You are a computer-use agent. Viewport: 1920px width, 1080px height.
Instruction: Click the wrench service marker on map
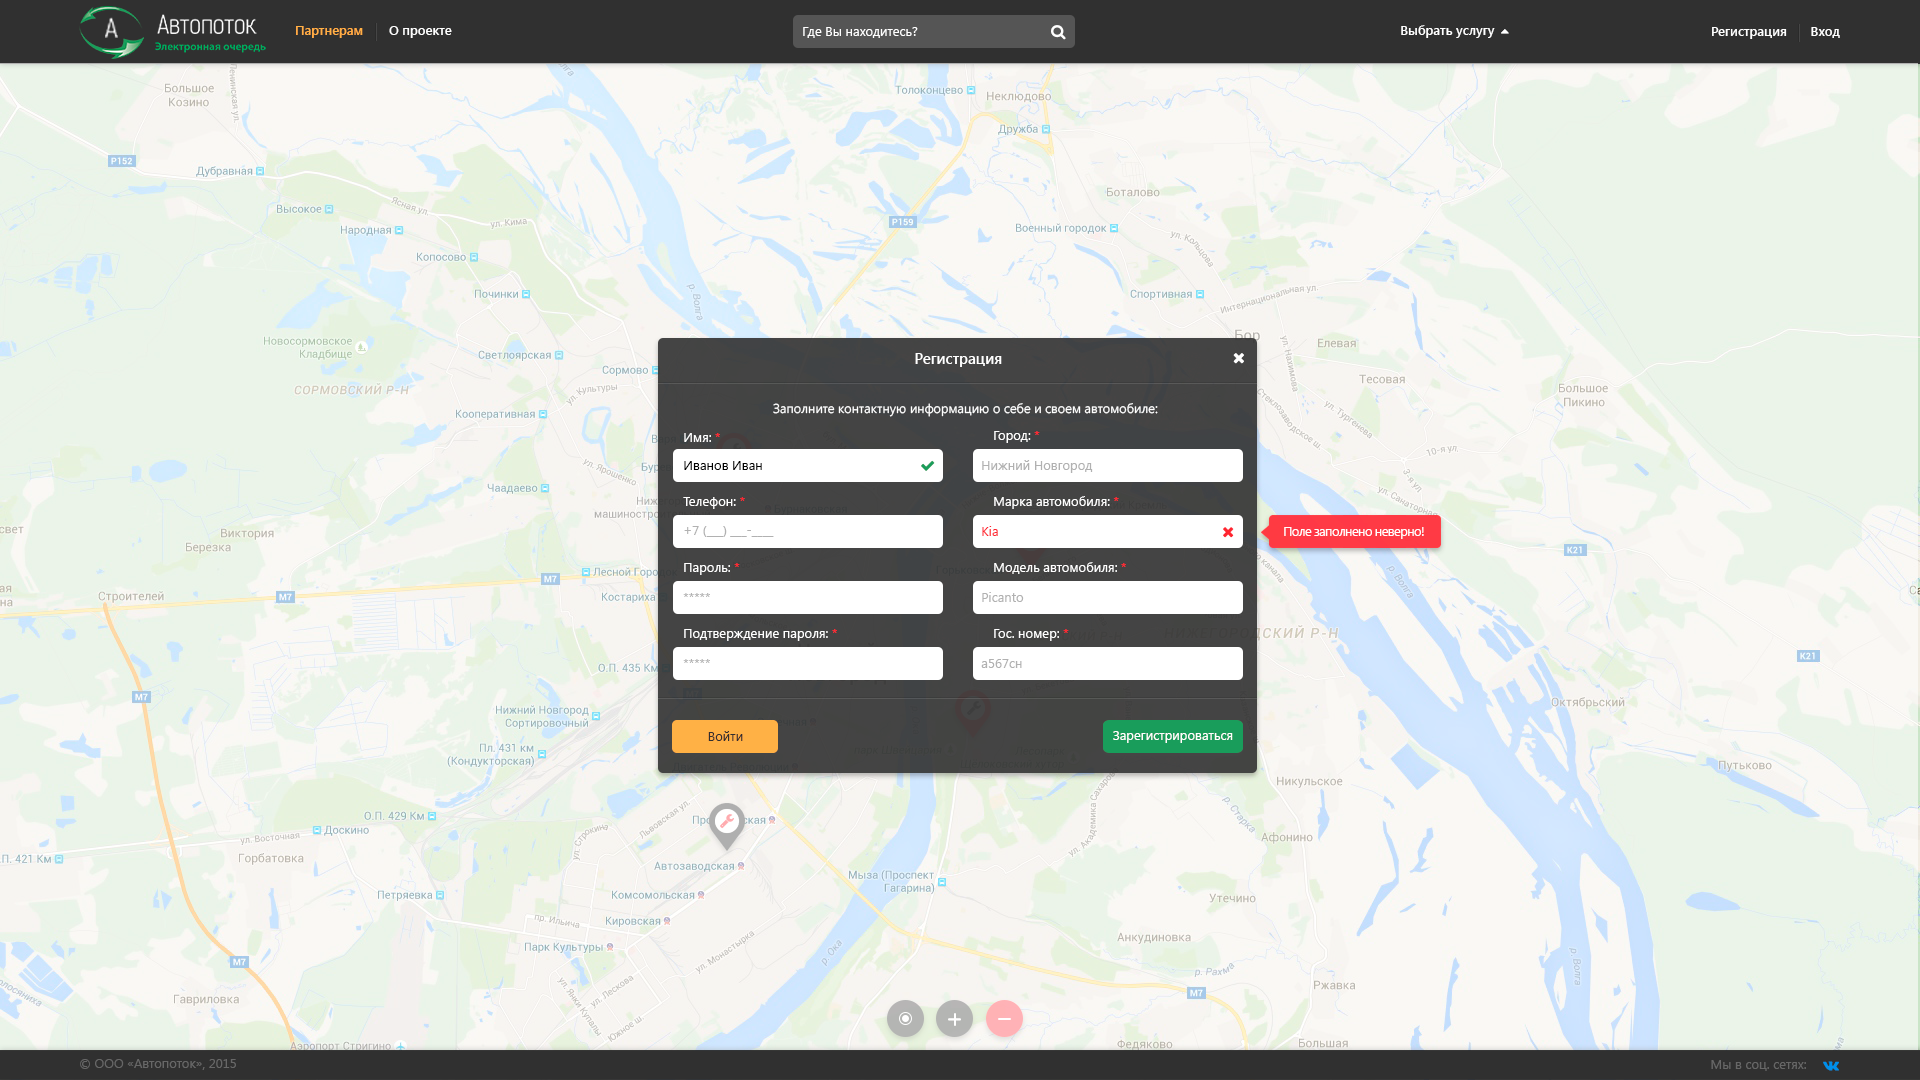coord(727,823)
